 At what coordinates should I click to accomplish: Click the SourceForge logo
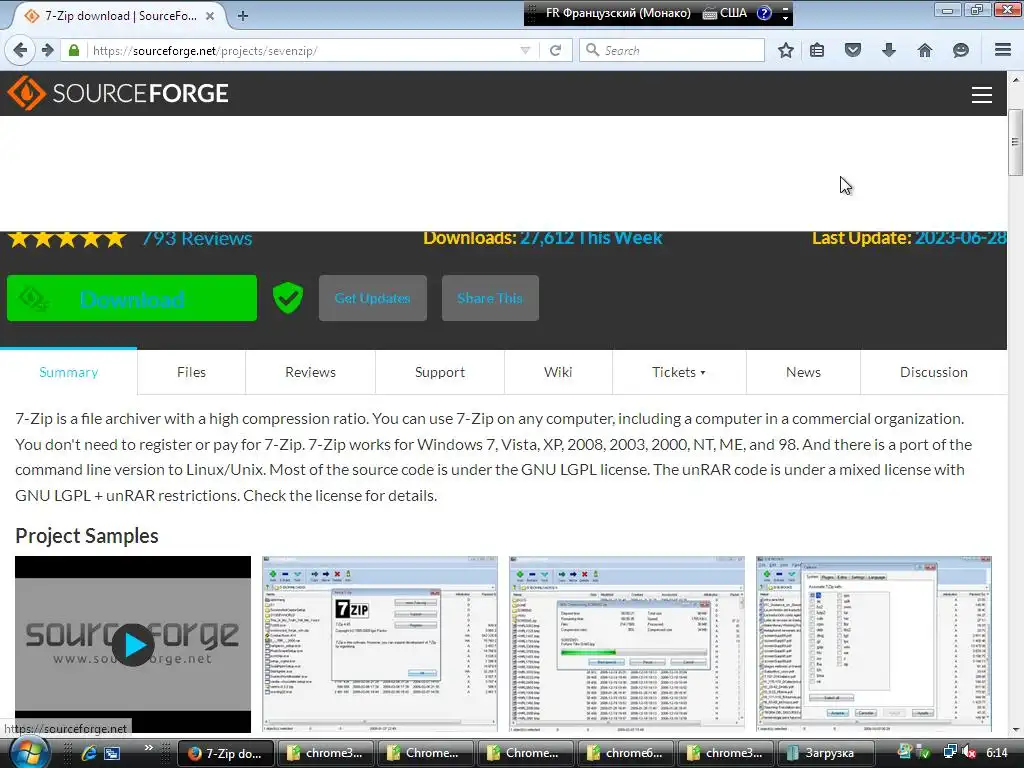point(118,93)
